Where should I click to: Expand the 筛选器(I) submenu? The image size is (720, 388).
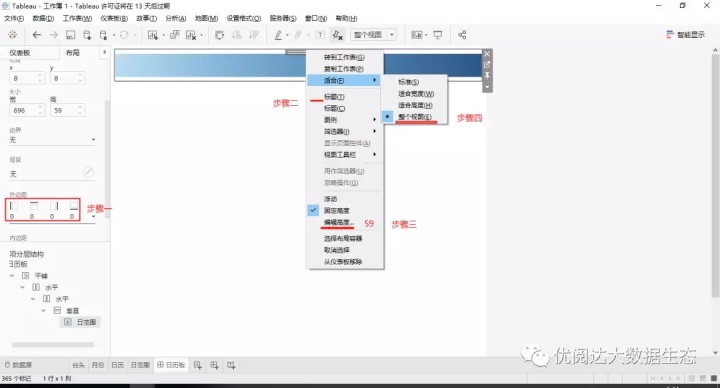[x=345, y=131]
